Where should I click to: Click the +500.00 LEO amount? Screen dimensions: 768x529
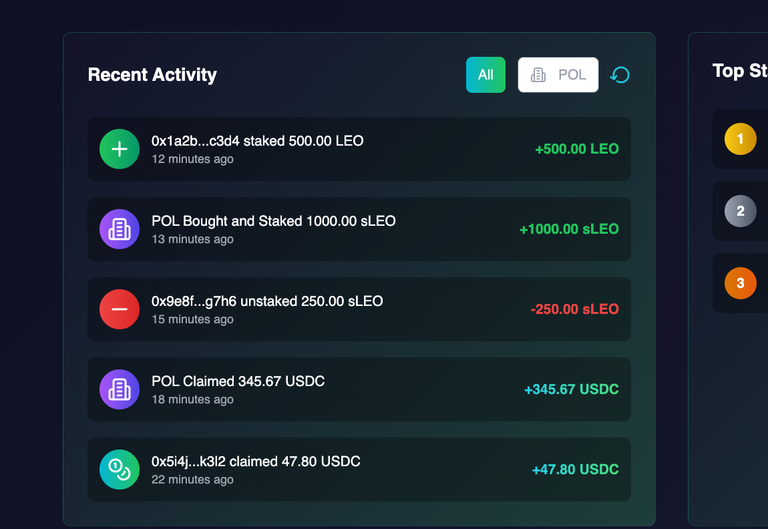[x=577, y=149]
